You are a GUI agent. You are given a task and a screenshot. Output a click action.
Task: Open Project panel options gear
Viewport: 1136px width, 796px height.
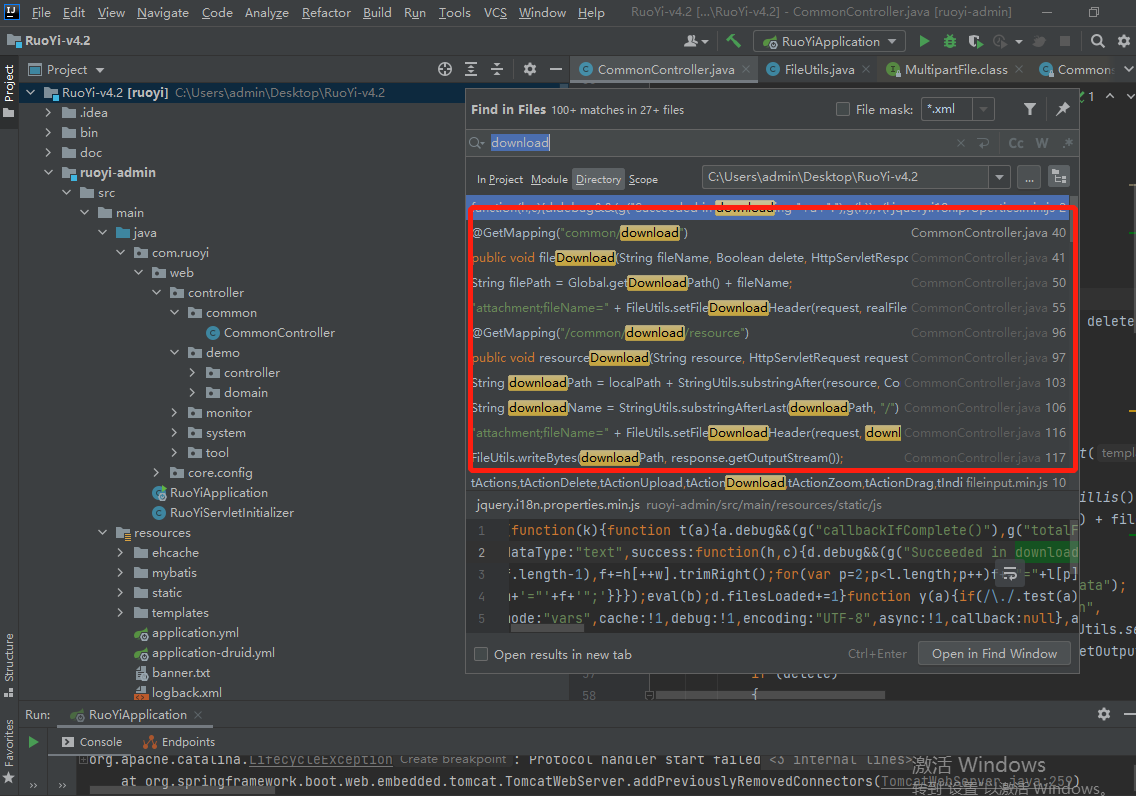click(530, 70)
